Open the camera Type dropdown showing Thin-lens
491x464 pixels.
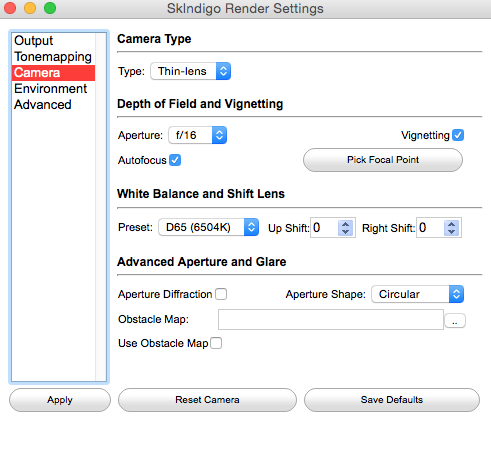190,71
